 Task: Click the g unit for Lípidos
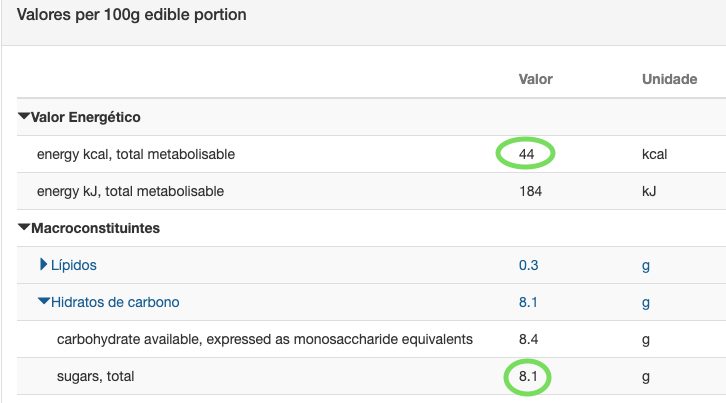point(646,266)
